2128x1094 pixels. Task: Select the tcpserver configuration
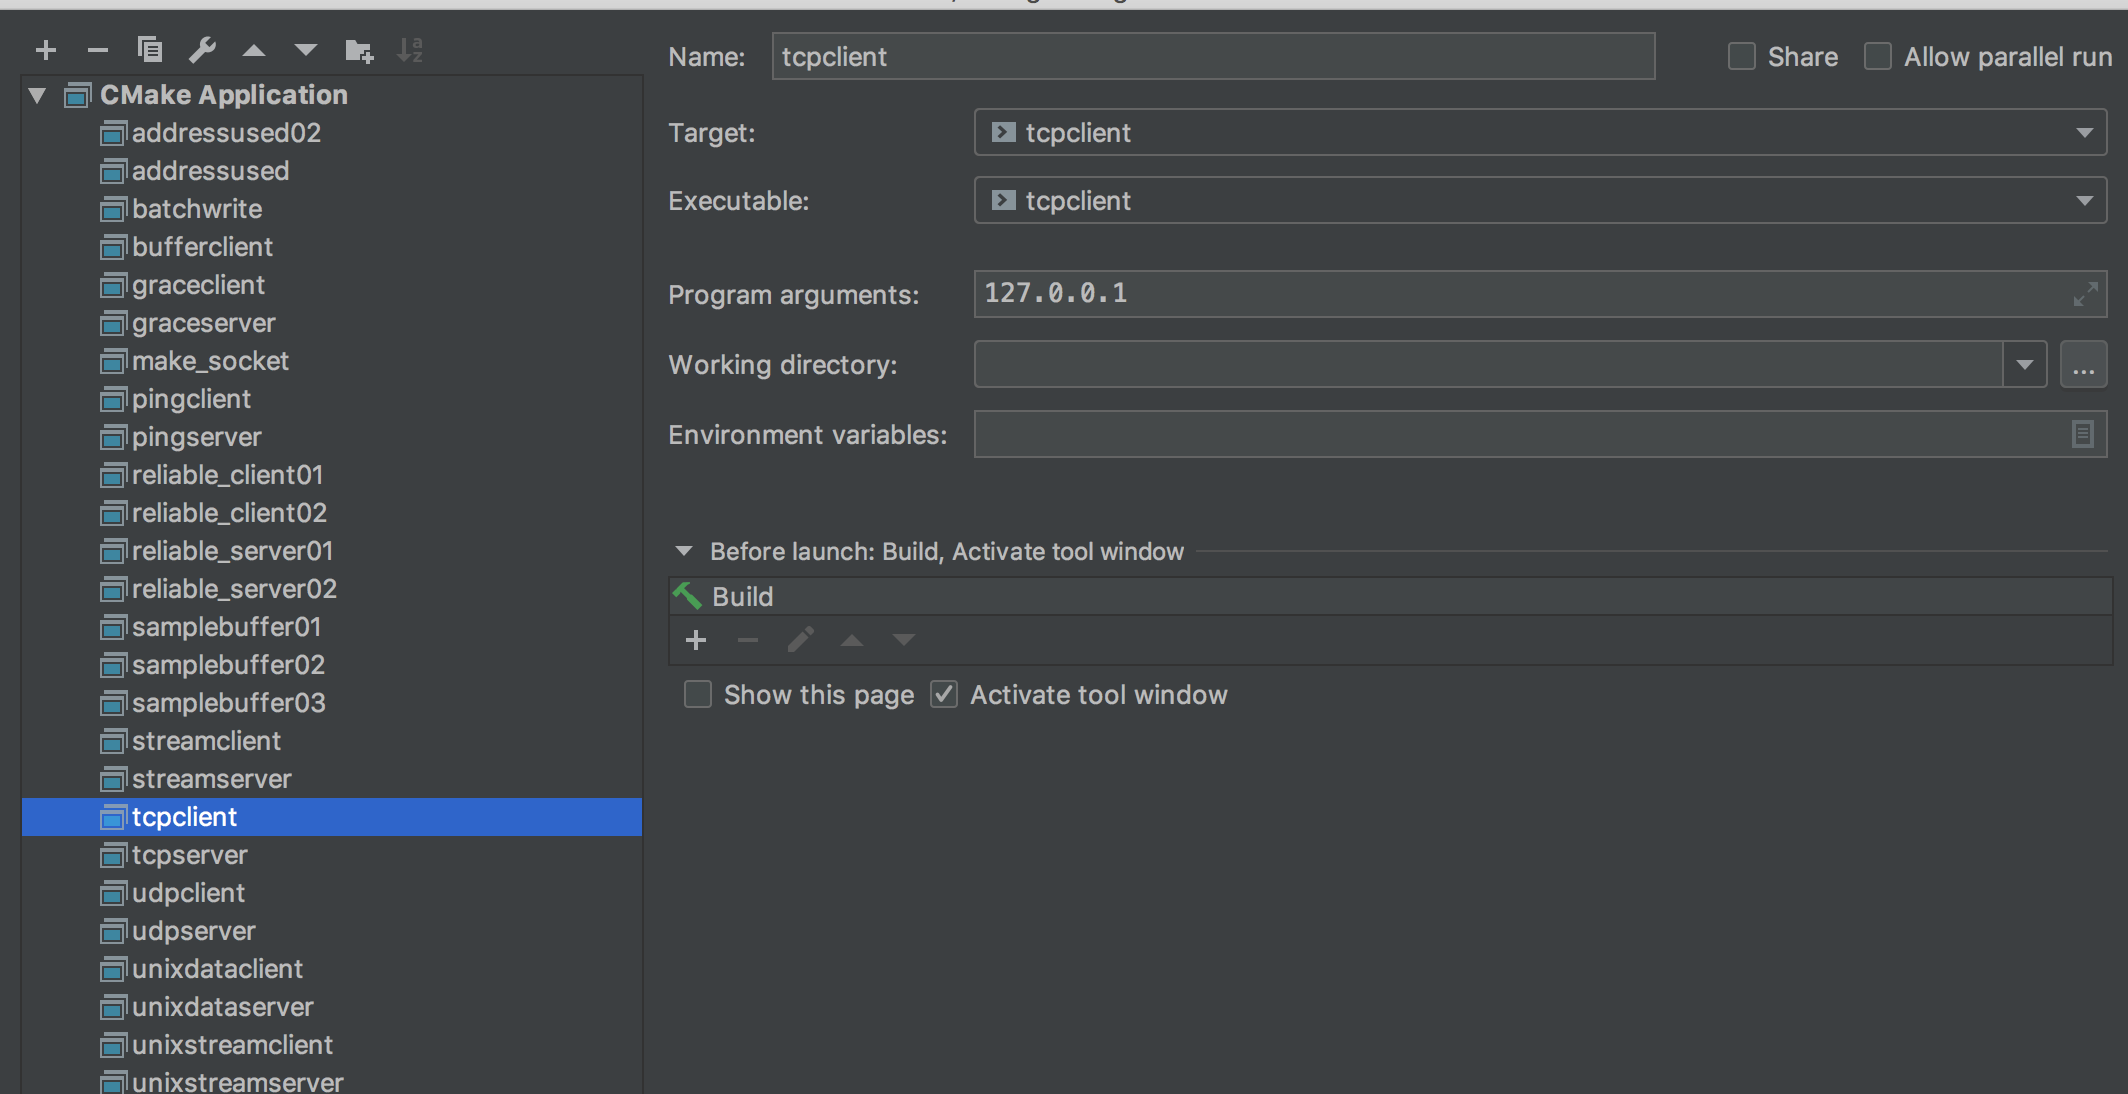[190, 855]
